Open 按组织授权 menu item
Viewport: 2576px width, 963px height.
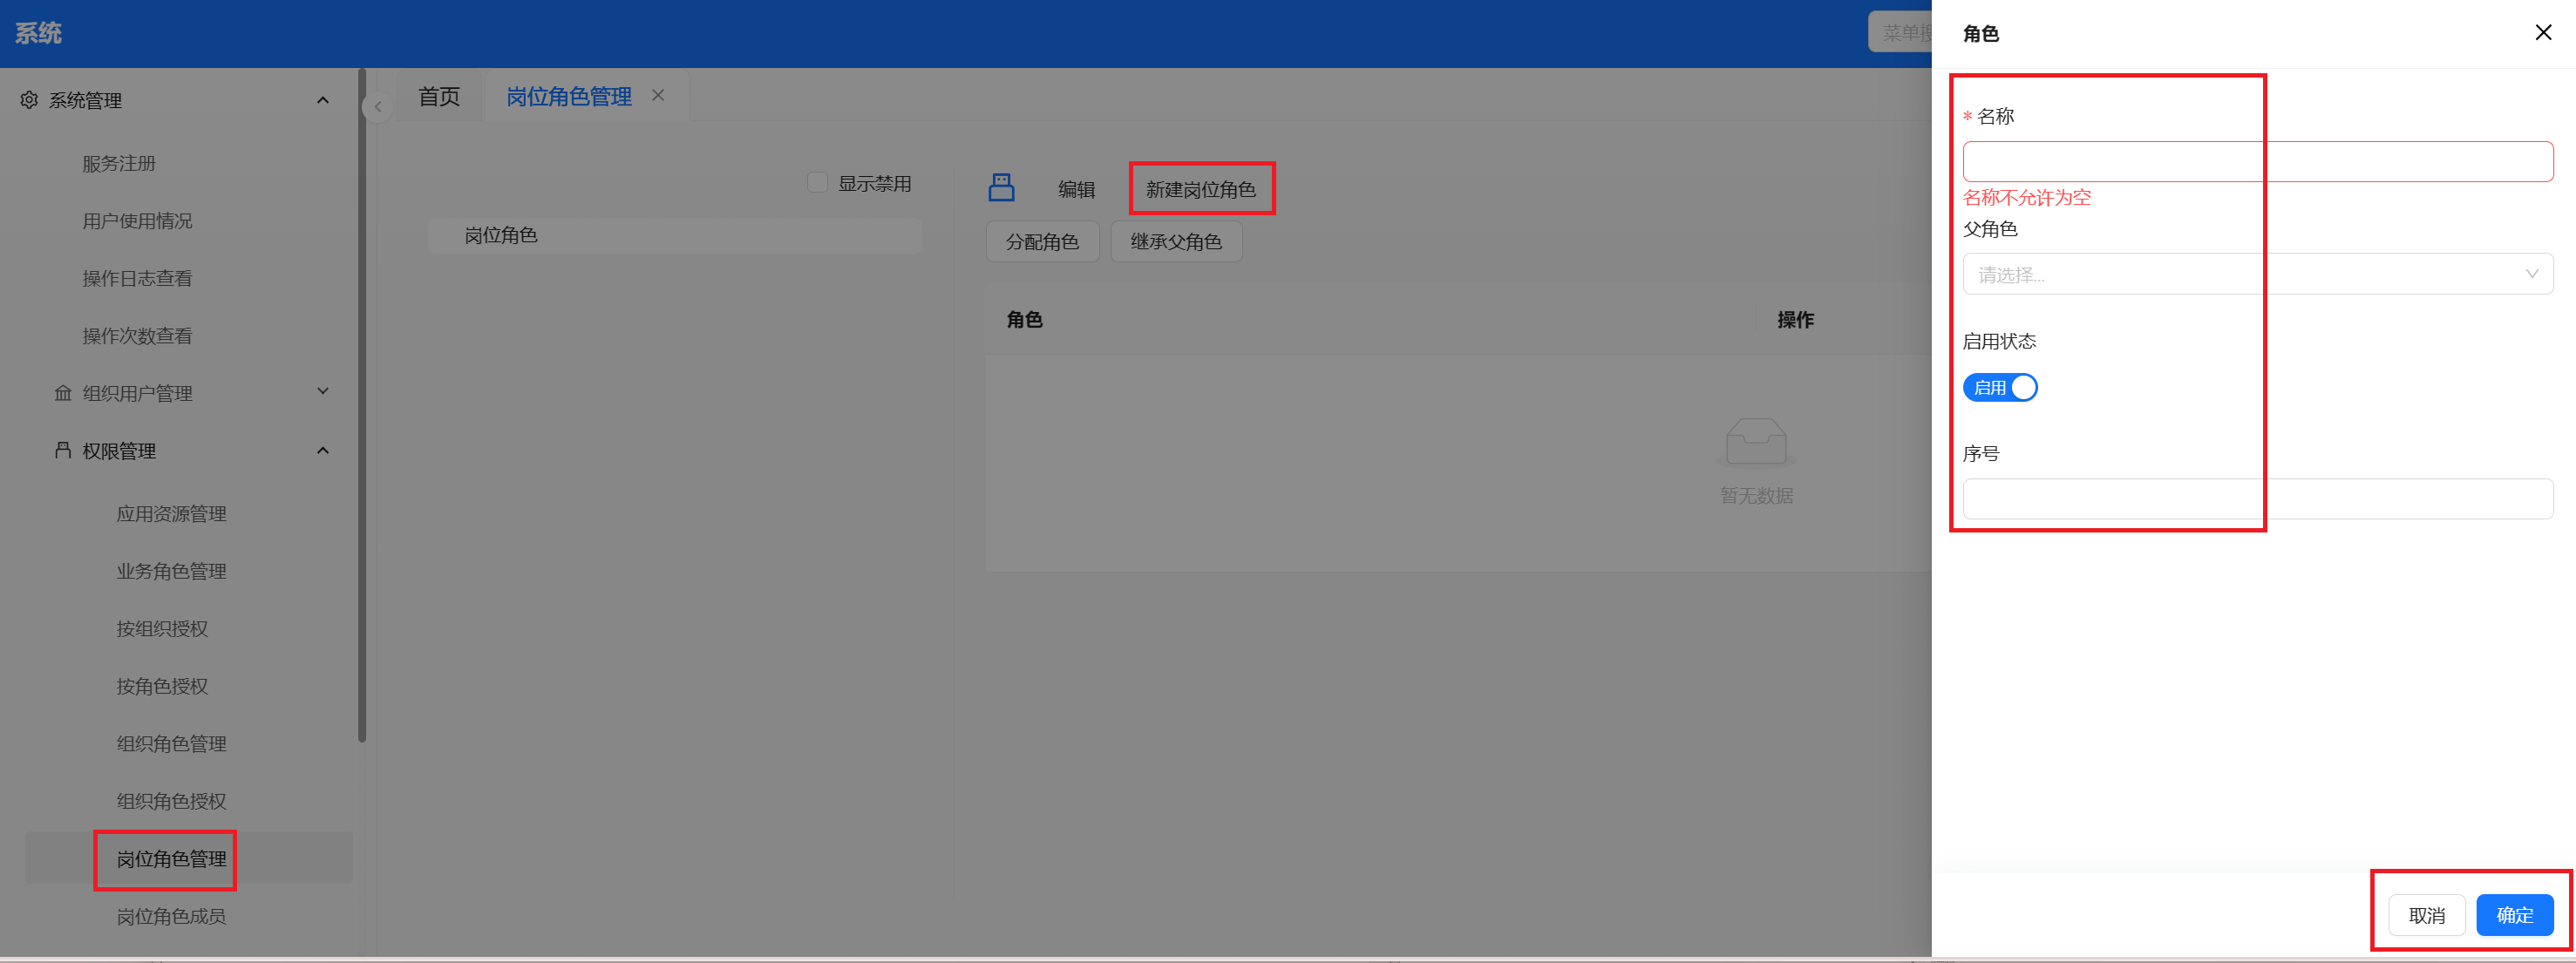pyautogui.click(x=162, y=629)
